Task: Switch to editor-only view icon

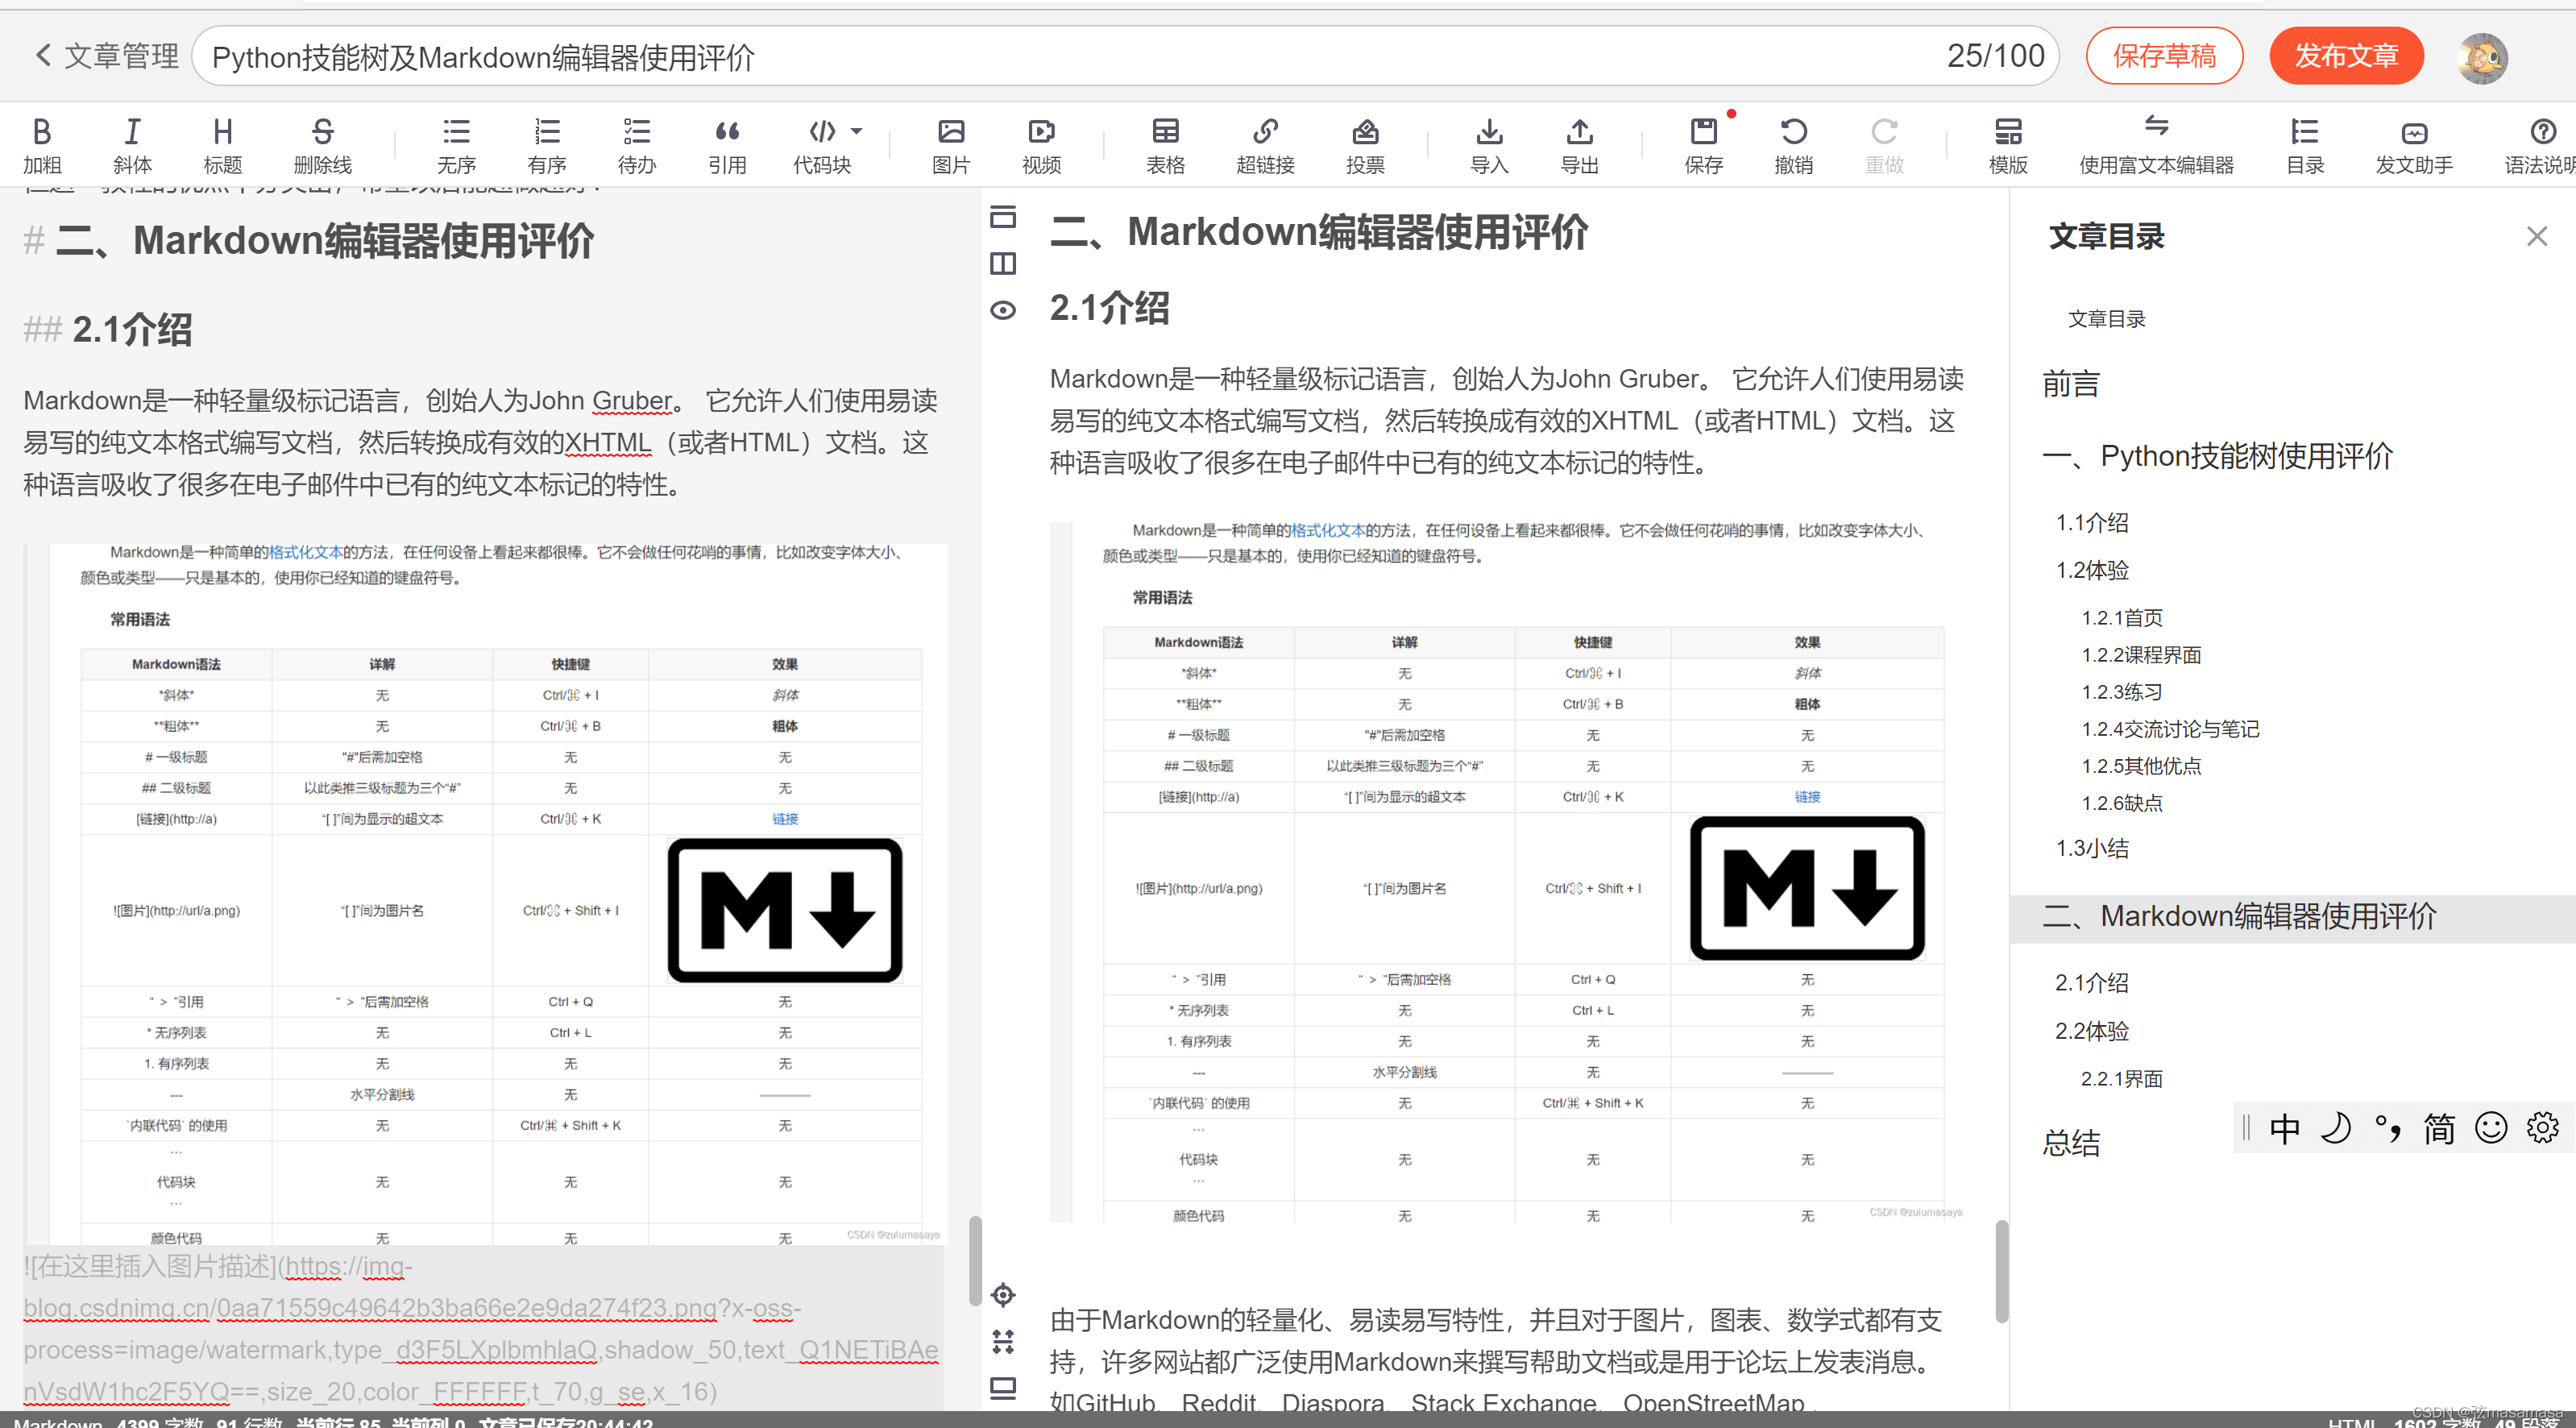Action: tap(1003, 216)
